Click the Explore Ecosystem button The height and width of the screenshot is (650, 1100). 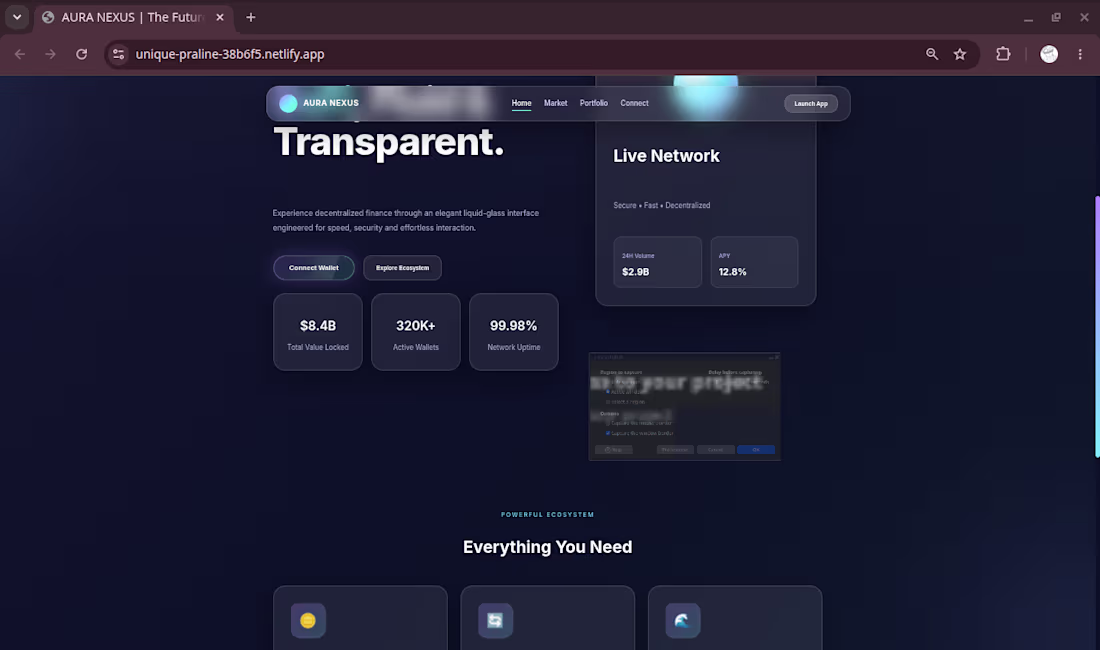(402, 268)
